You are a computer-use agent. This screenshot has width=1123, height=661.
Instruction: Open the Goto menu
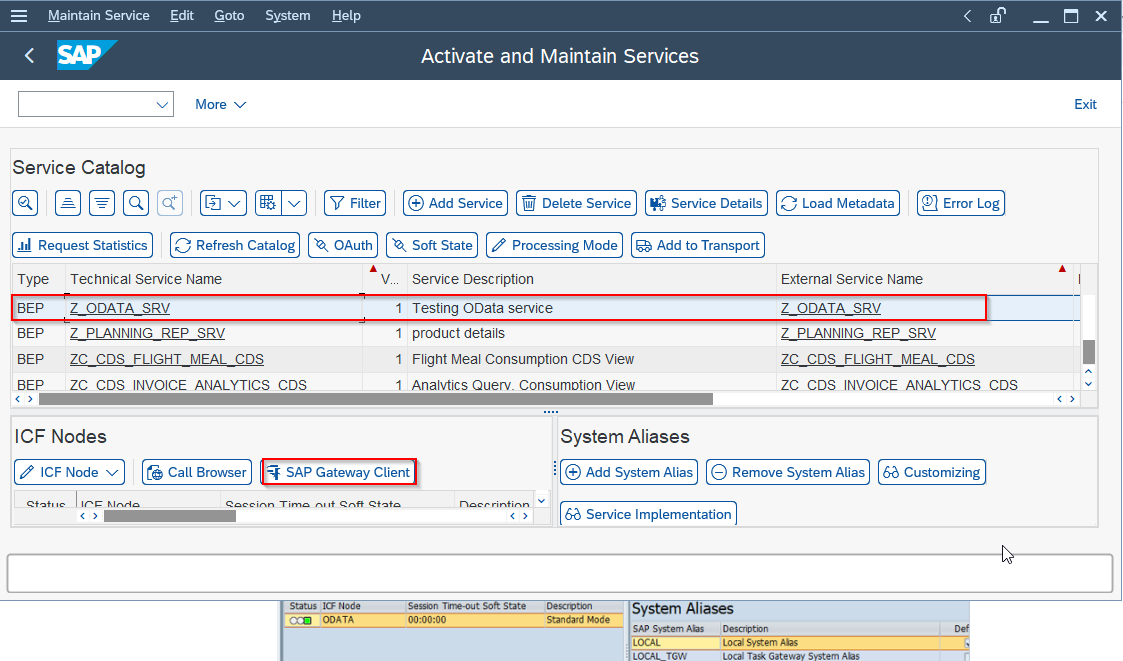coord(229,16)
